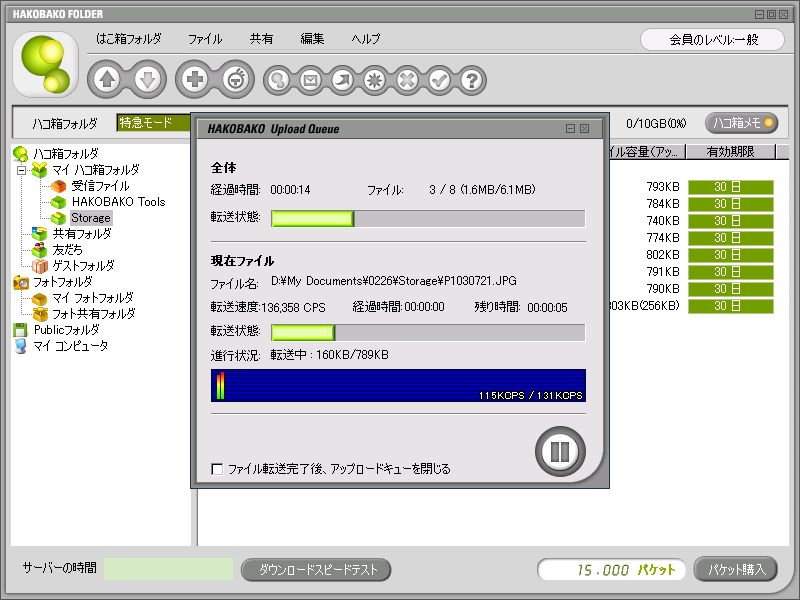The image size is (800, 600).
Task: Click the X delete toolbar icon
Action: click(407, 80)
